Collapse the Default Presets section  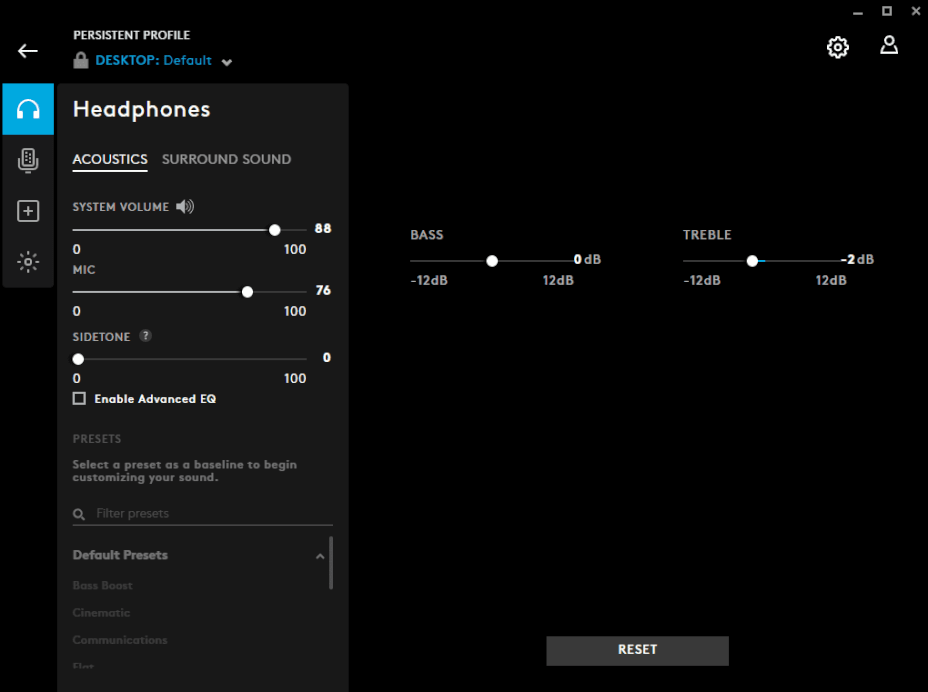coord(319,555)
